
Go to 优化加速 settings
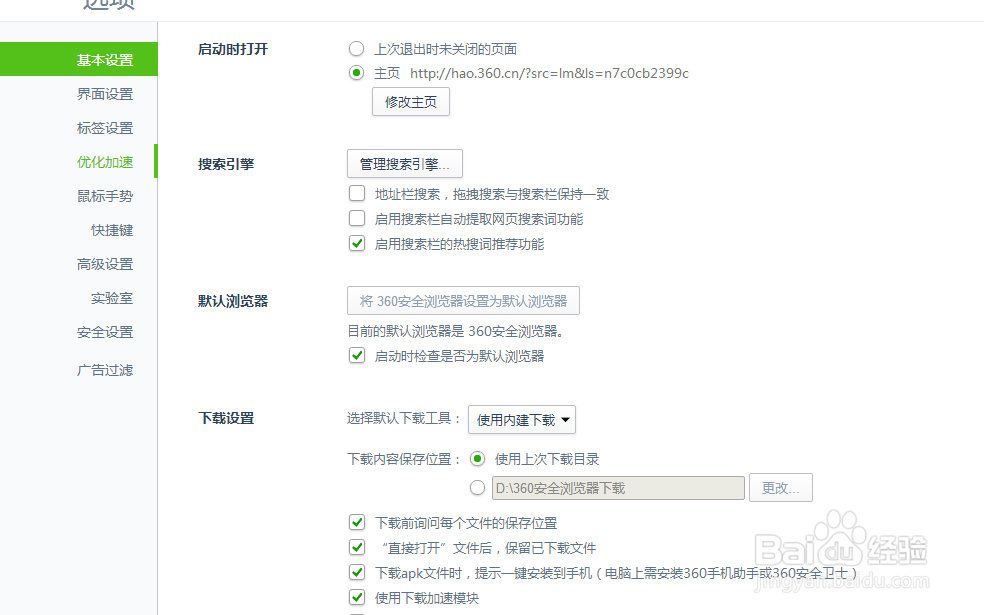(105, 162)
